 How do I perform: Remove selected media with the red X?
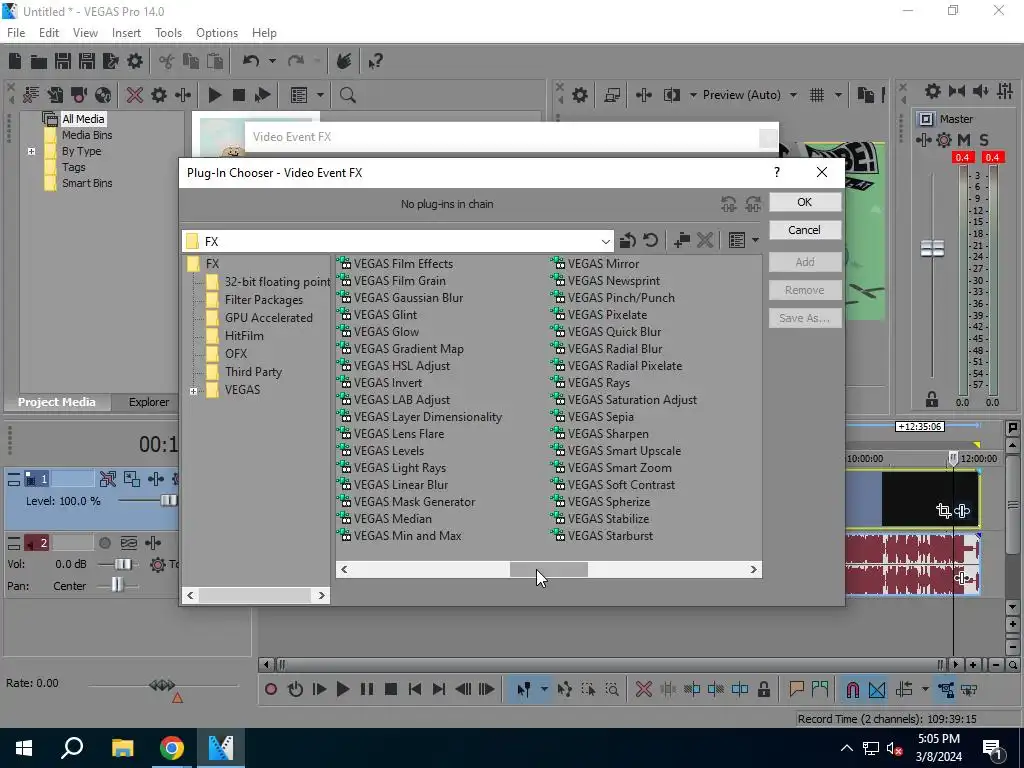coord(135,95)
